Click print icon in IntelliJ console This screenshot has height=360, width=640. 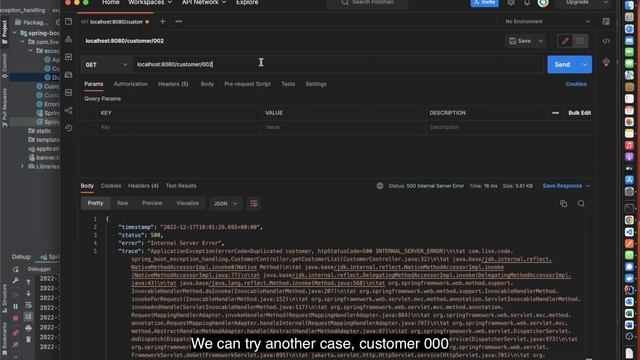(x=28, y=328)
